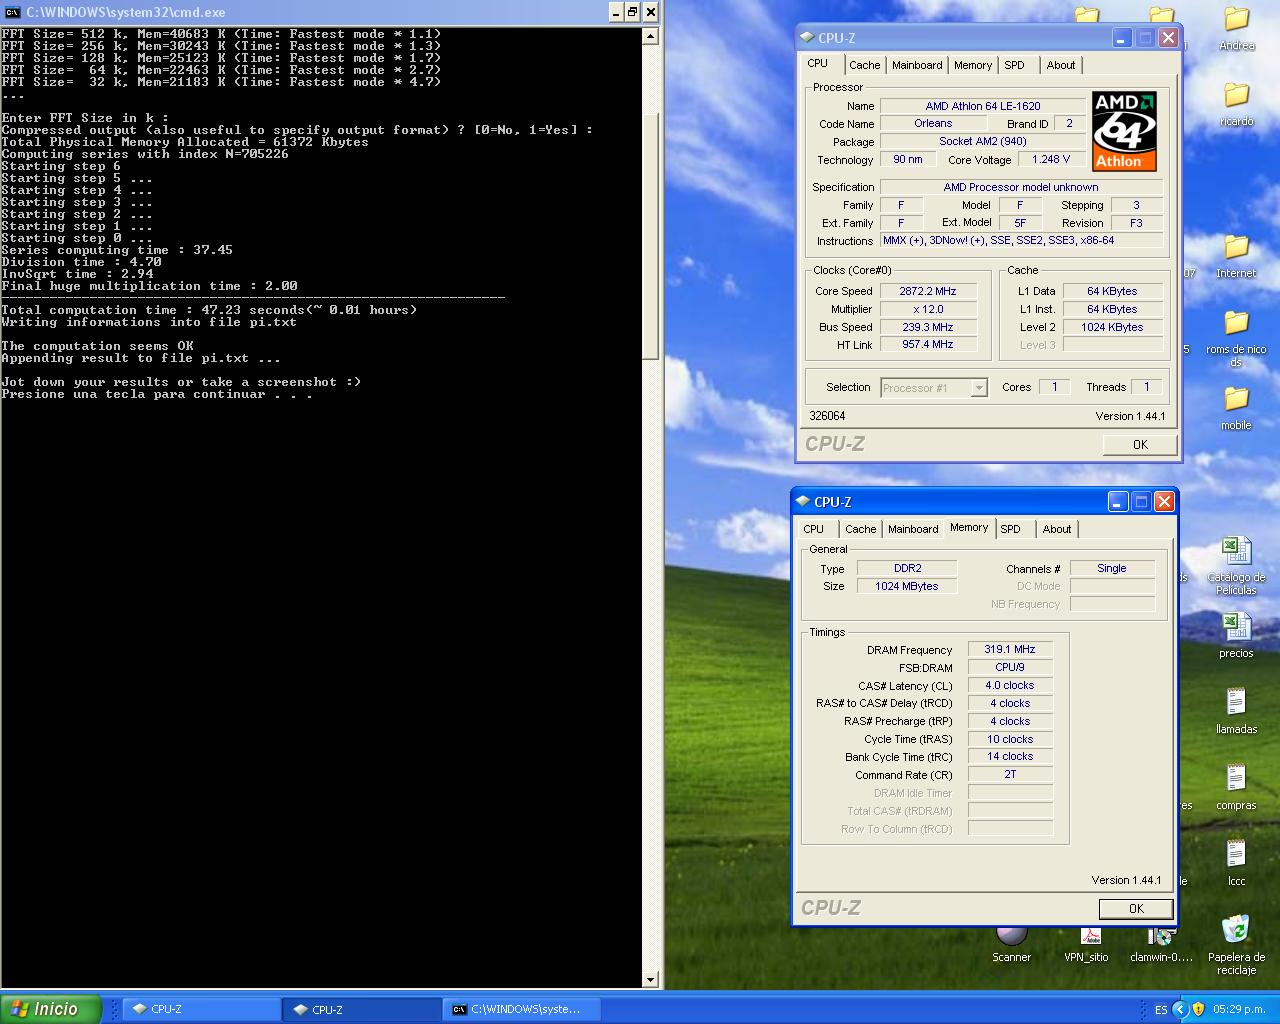Expand hidden tray icons with chevron

click(1180, 1009)
